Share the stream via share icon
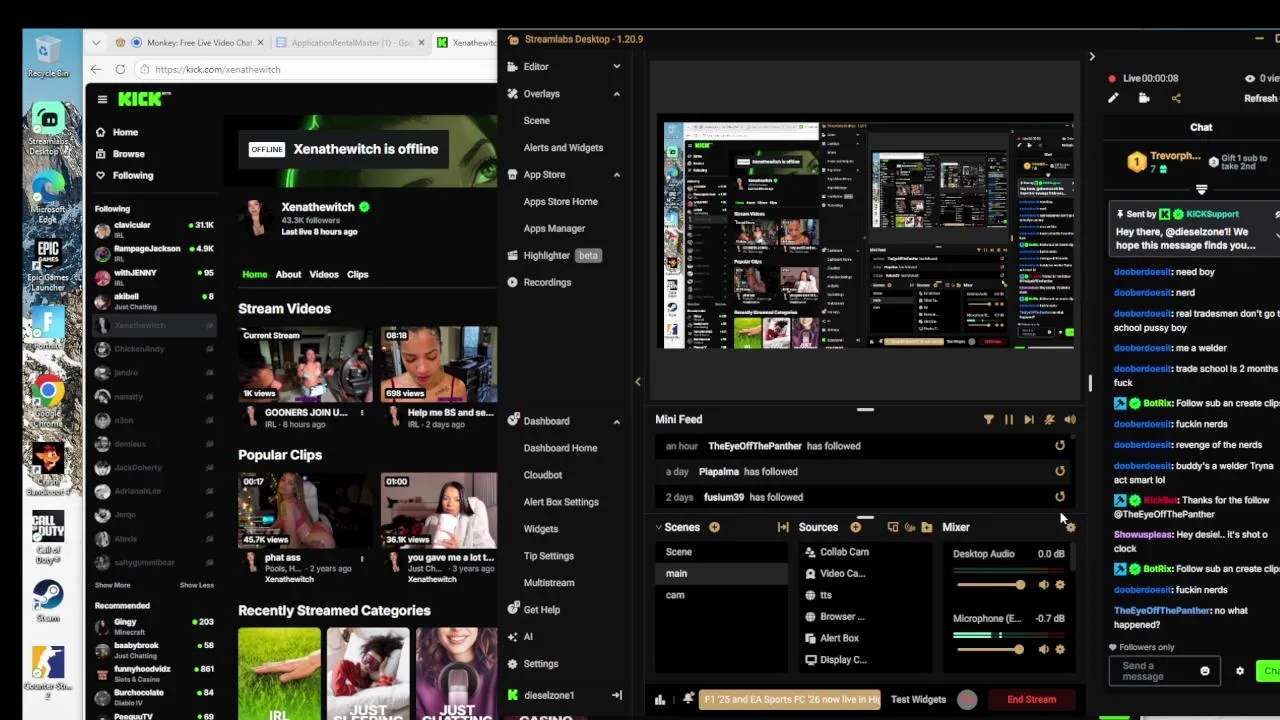 coord(1176,98)
